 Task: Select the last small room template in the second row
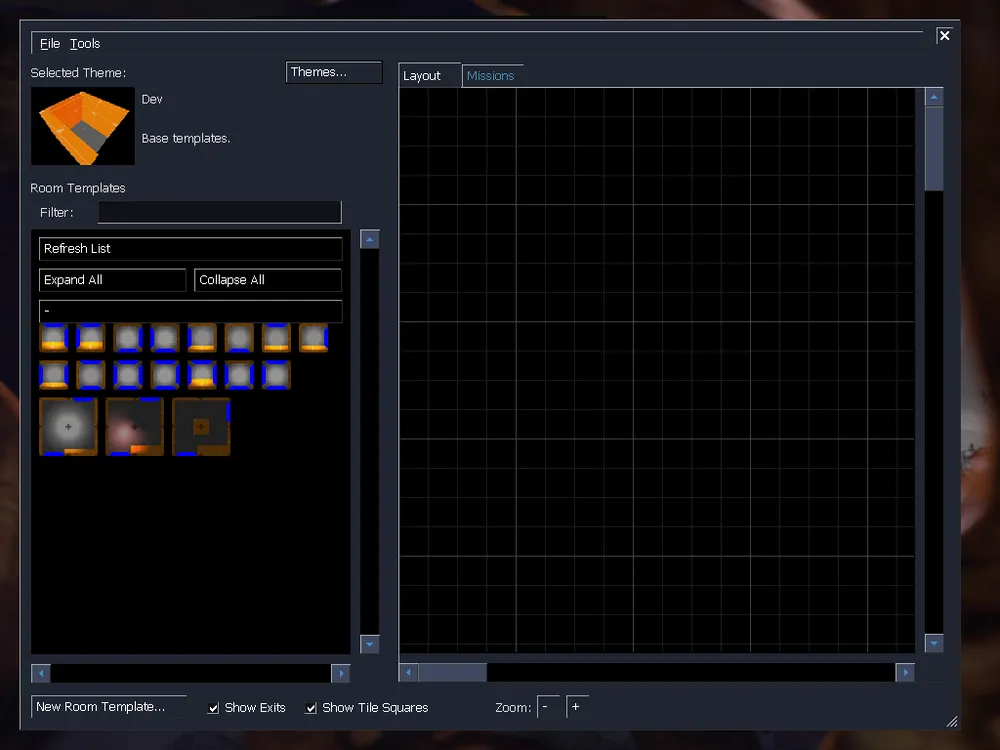276,375
